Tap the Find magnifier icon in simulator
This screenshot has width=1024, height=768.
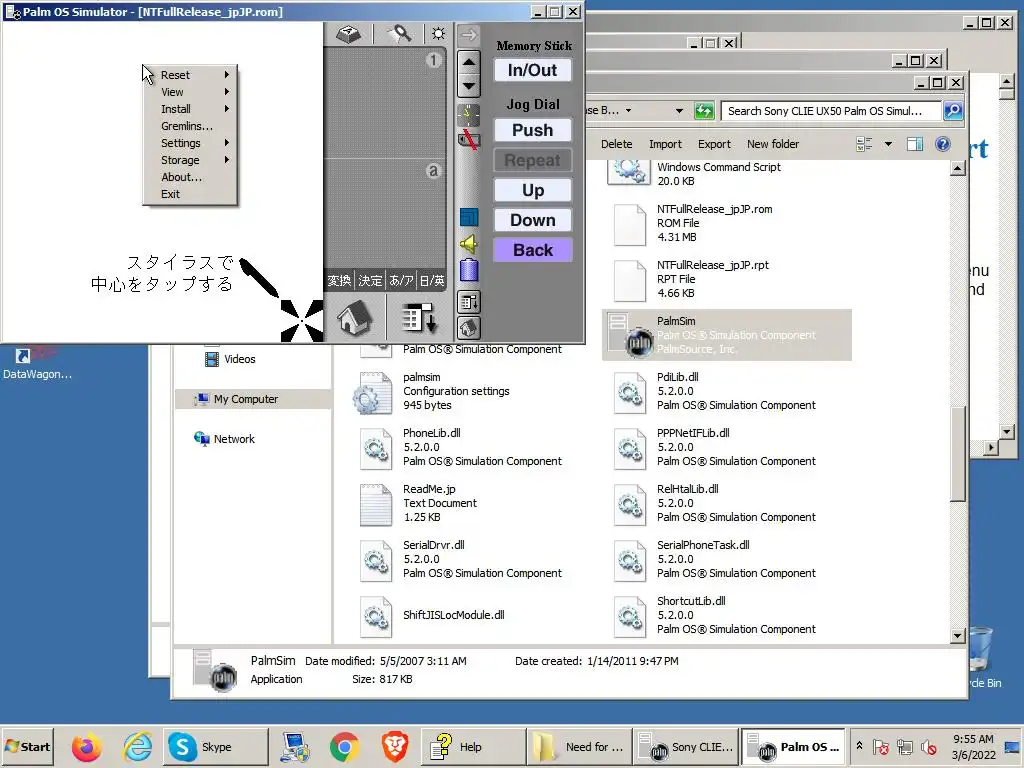point(398,33)
